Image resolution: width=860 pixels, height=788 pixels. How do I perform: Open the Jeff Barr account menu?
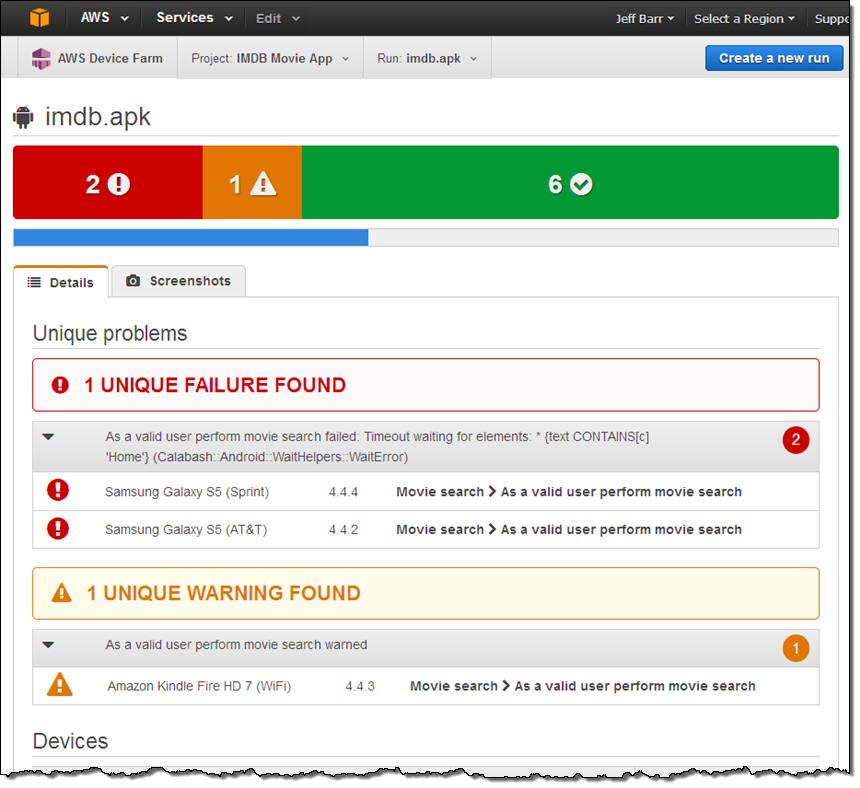[x=644, y=18]
